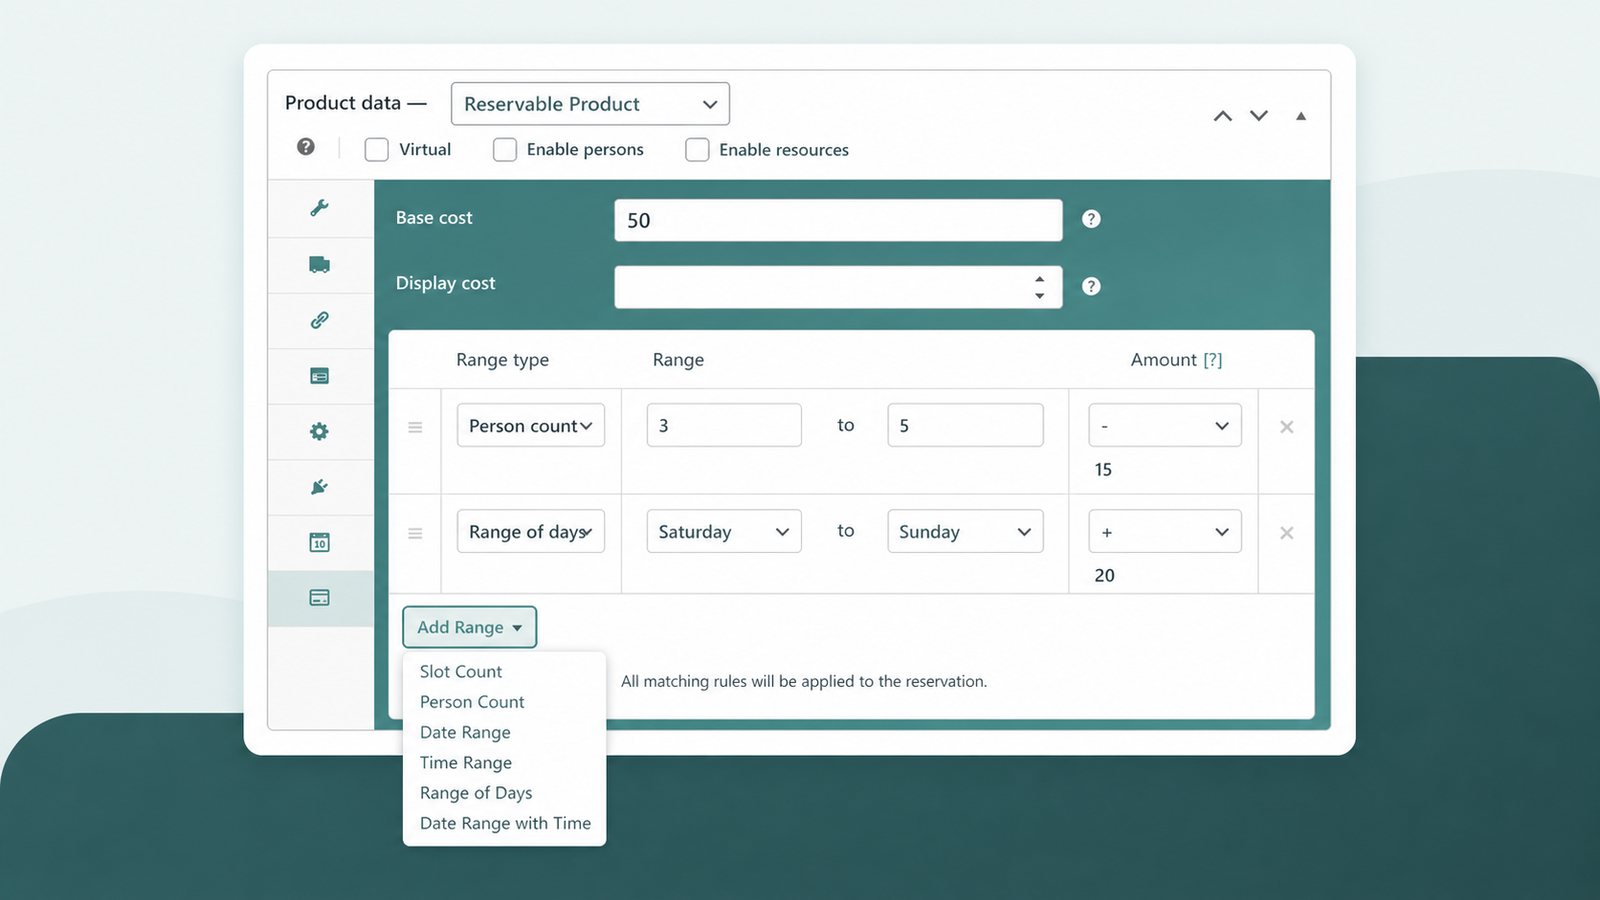Viewport: 1600px width, 900px height.
Task: Move Product data panel down
Action: click(x=1259, y=116)
